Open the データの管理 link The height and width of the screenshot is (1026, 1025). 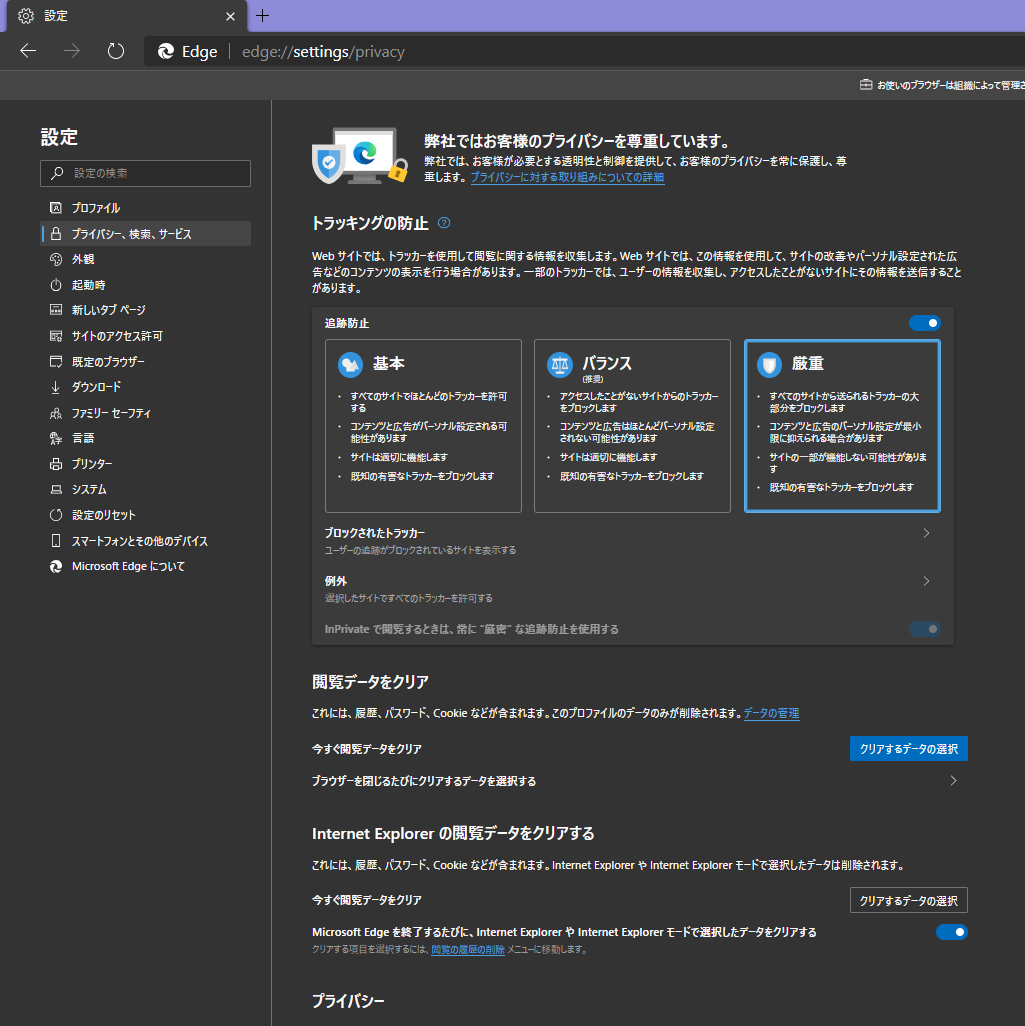(772, 713)
